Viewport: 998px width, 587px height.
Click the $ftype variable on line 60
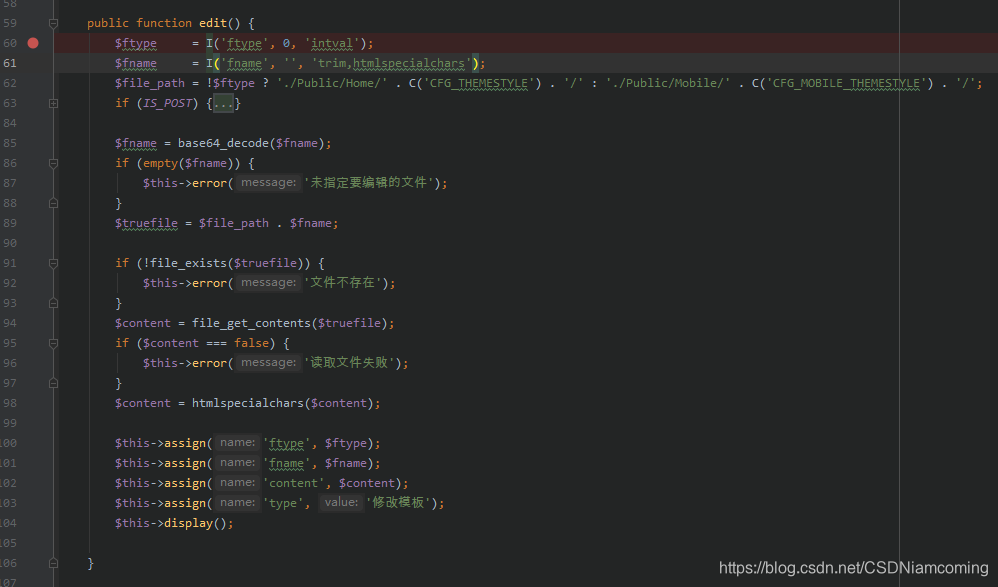click(x=136, y=43)
